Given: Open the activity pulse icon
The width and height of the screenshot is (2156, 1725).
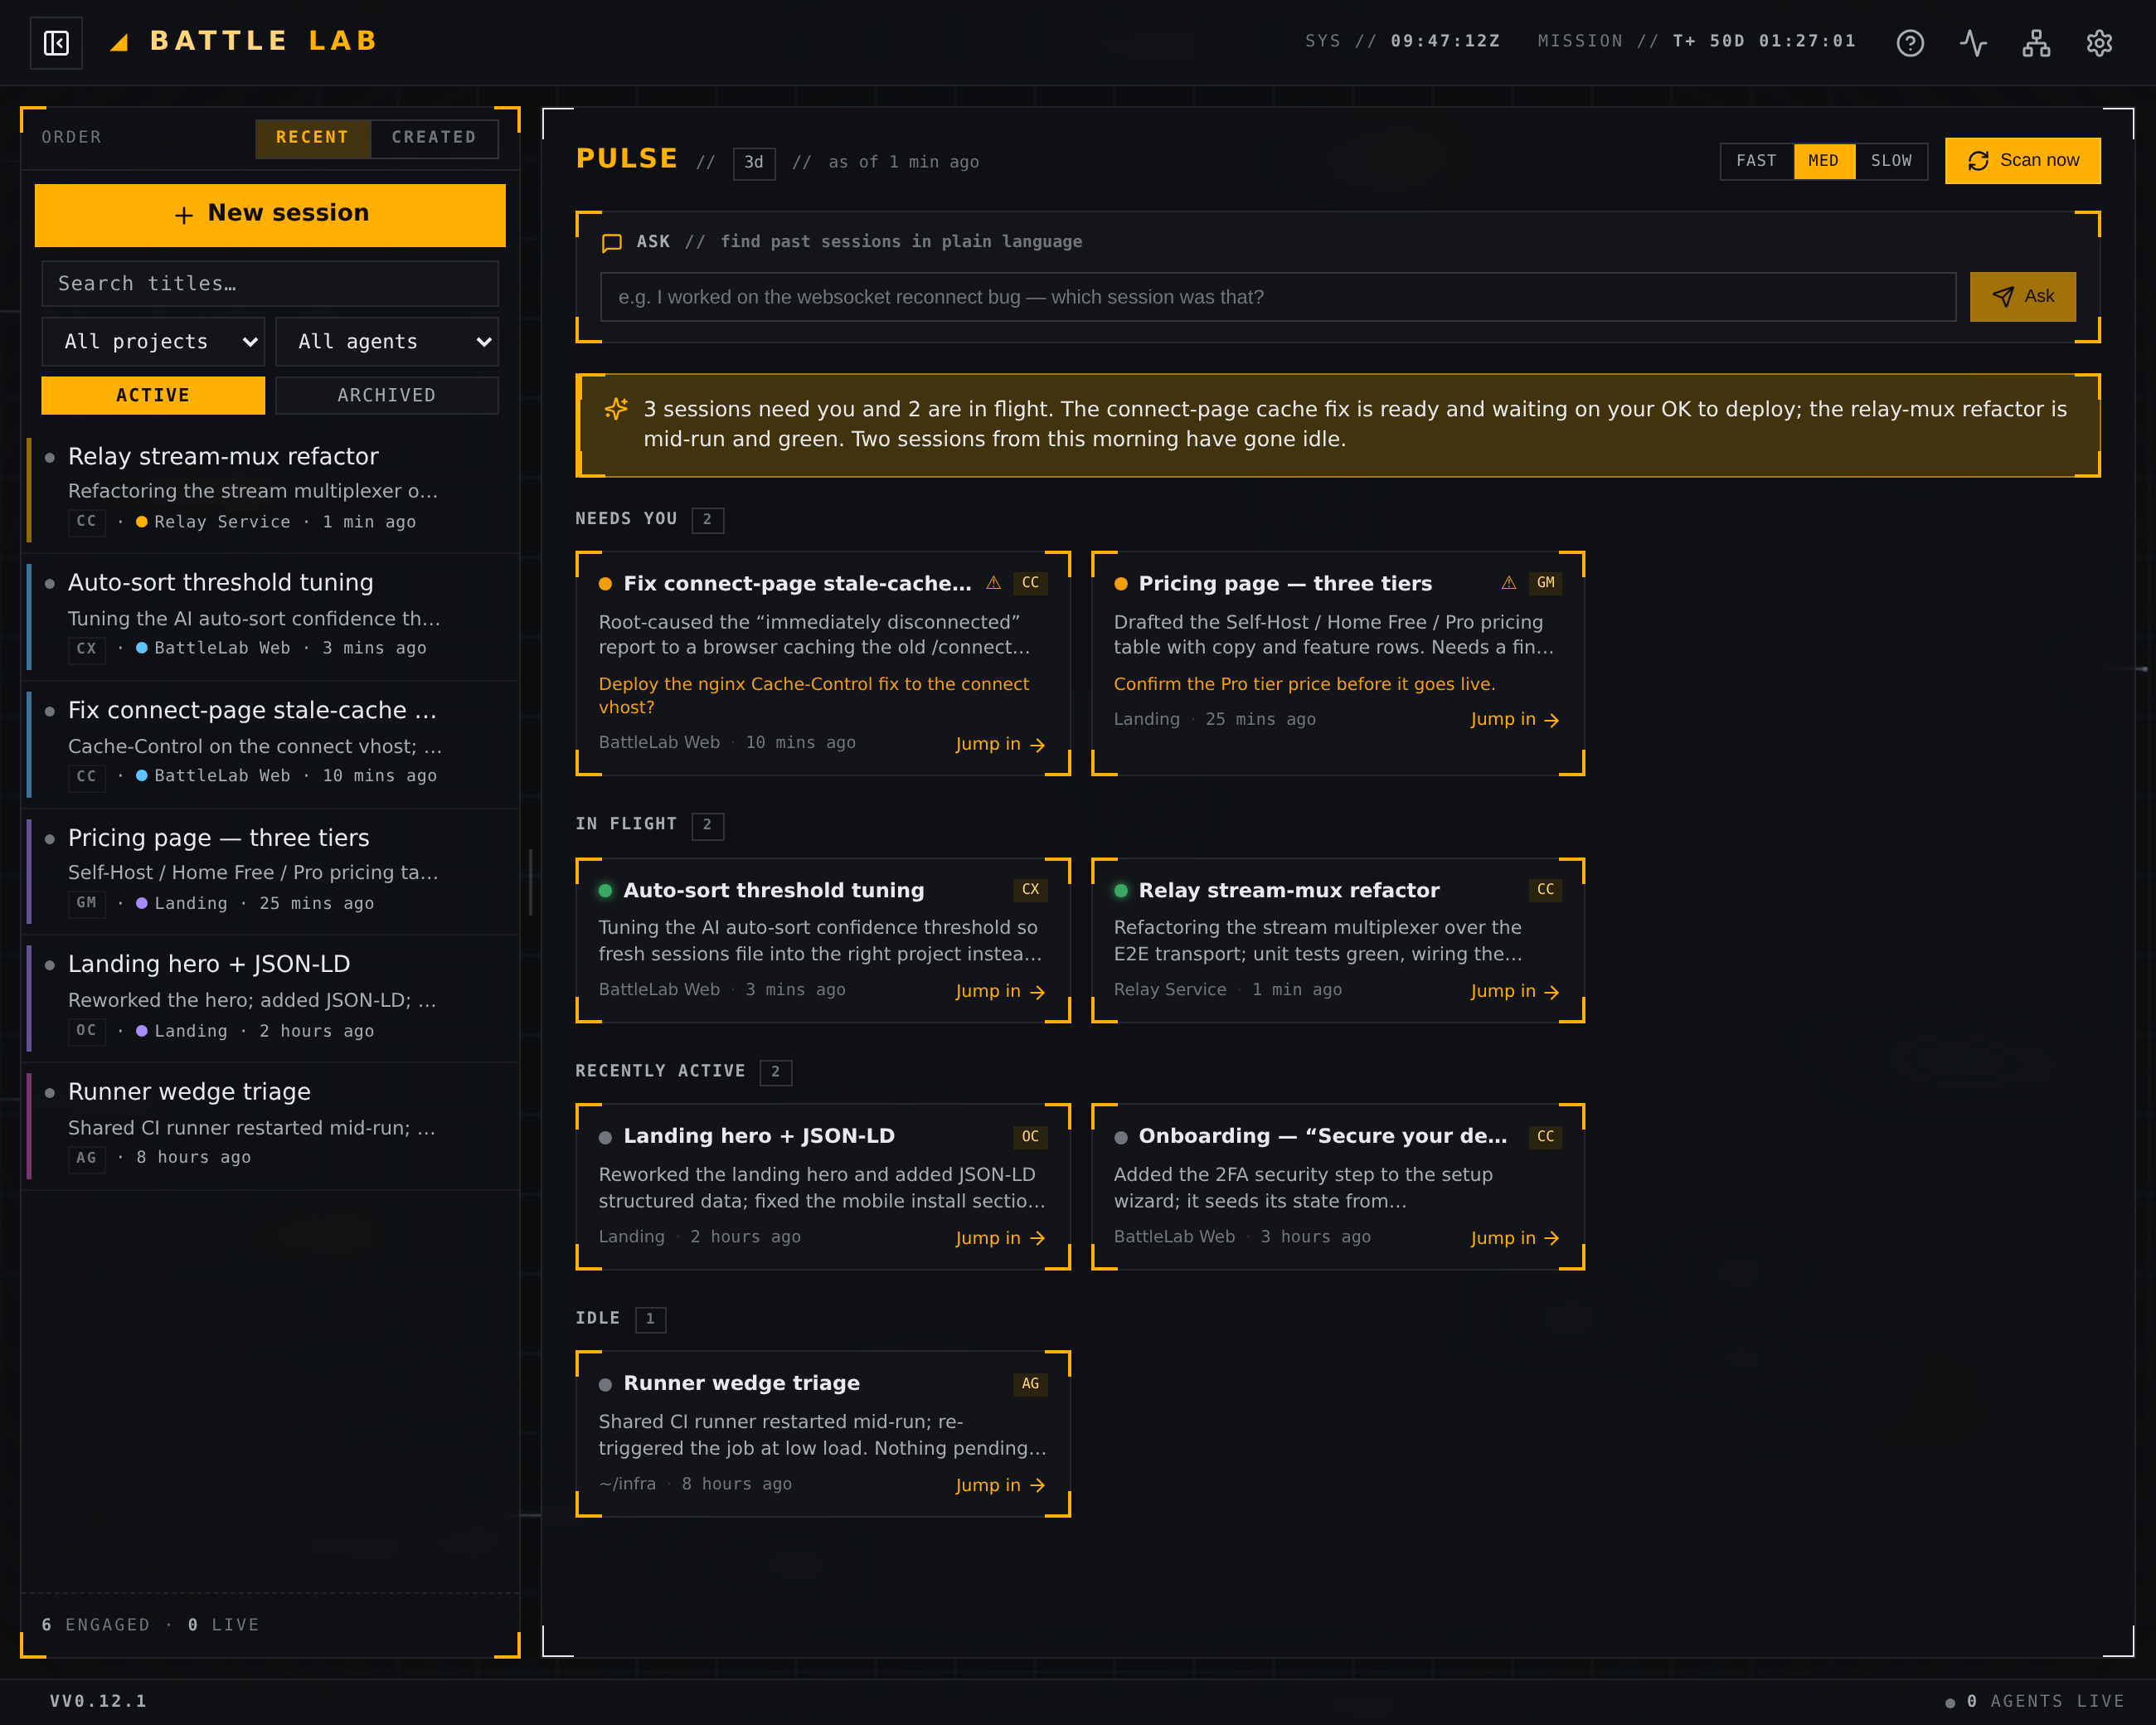Looking at the screenshot, I should [1973, 43].
